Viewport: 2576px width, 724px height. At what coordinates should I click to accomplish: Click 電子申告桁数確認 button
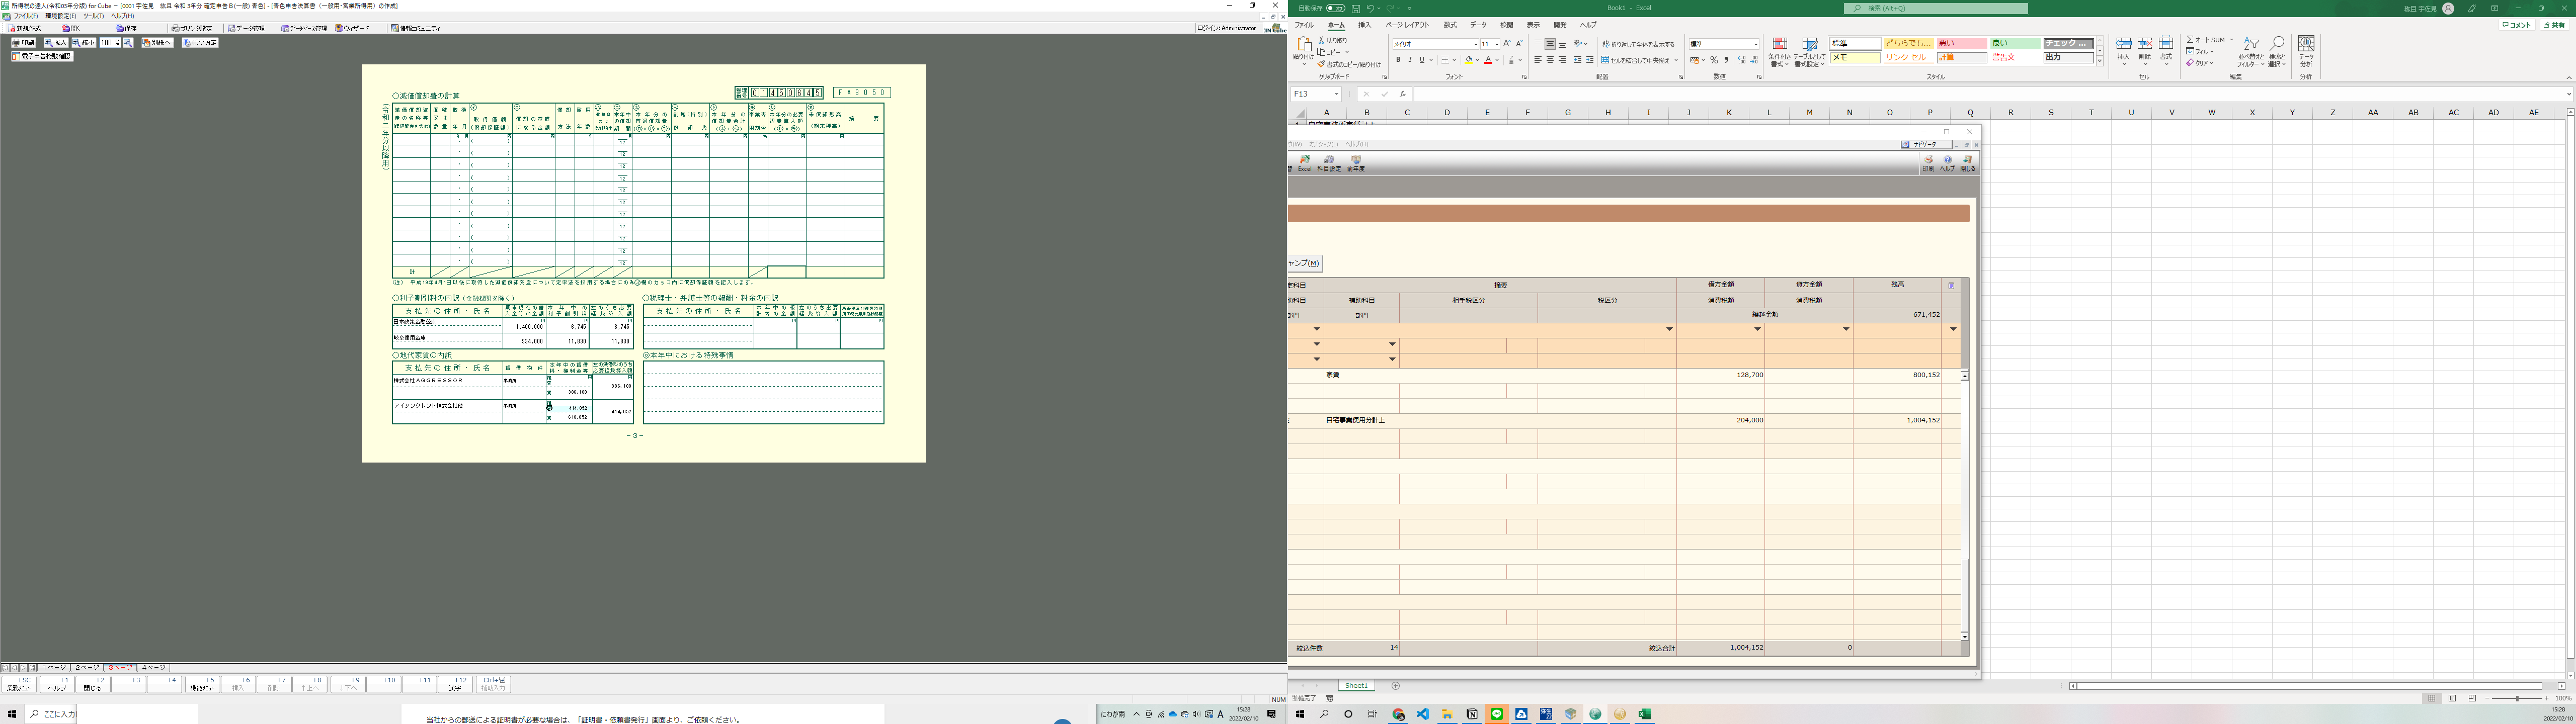42,57
